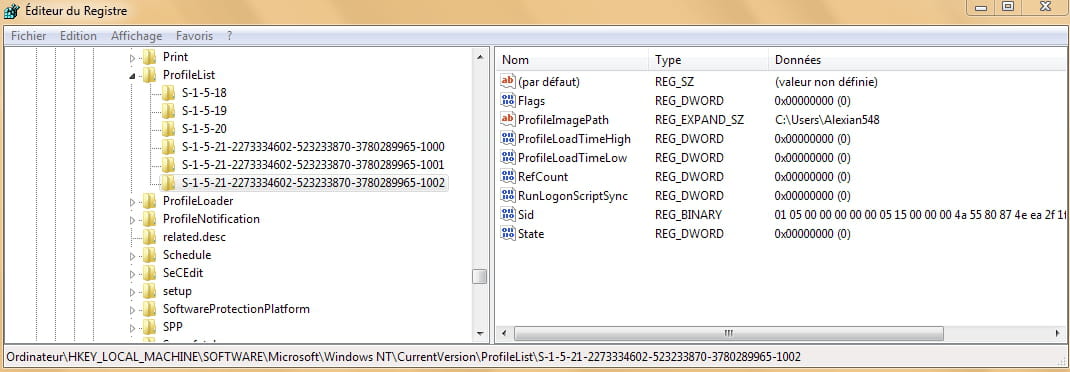1070x372 pixels.
Task: Click the RunLogonScriptSync value icon
Action: (508, 196)
